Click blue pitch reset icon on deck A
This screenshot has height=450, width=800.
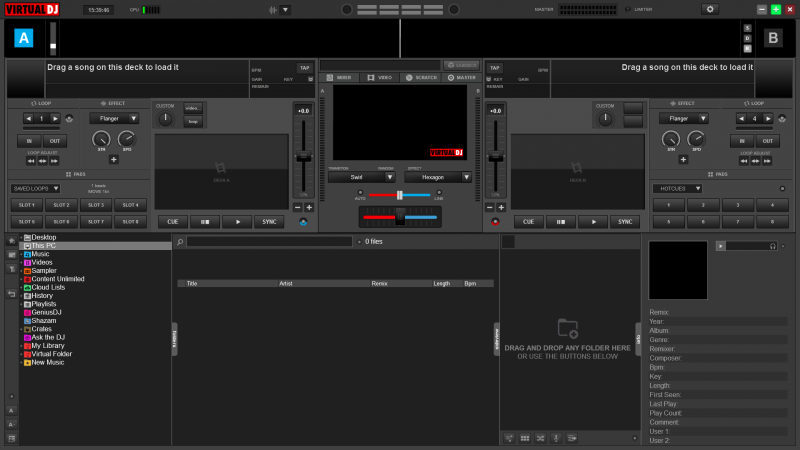pyautogui.click(x=303, y=222)
